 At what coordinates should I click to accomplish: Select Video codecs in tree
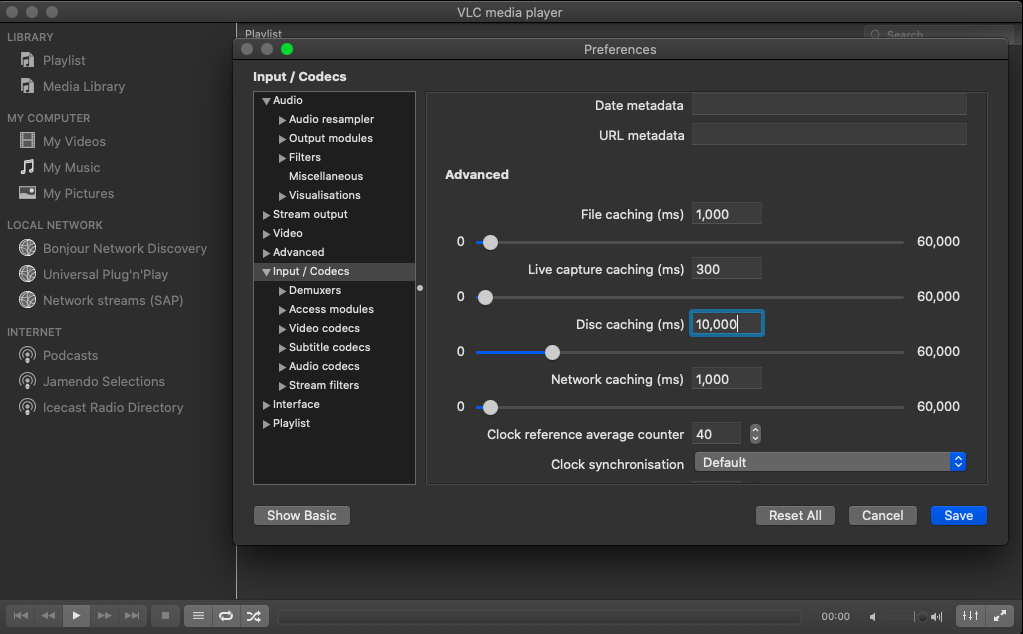coord(324,328)
